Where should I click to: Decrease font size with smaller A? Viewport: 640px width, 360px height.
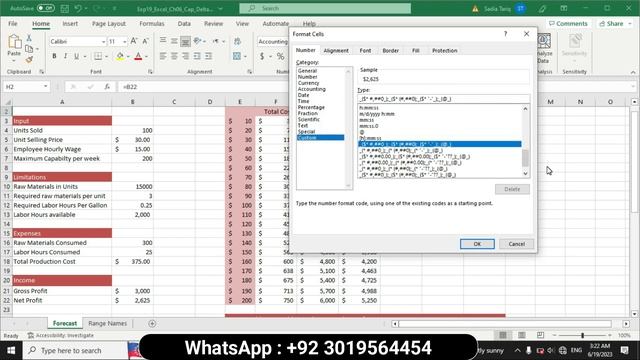[x=145, y=41]
